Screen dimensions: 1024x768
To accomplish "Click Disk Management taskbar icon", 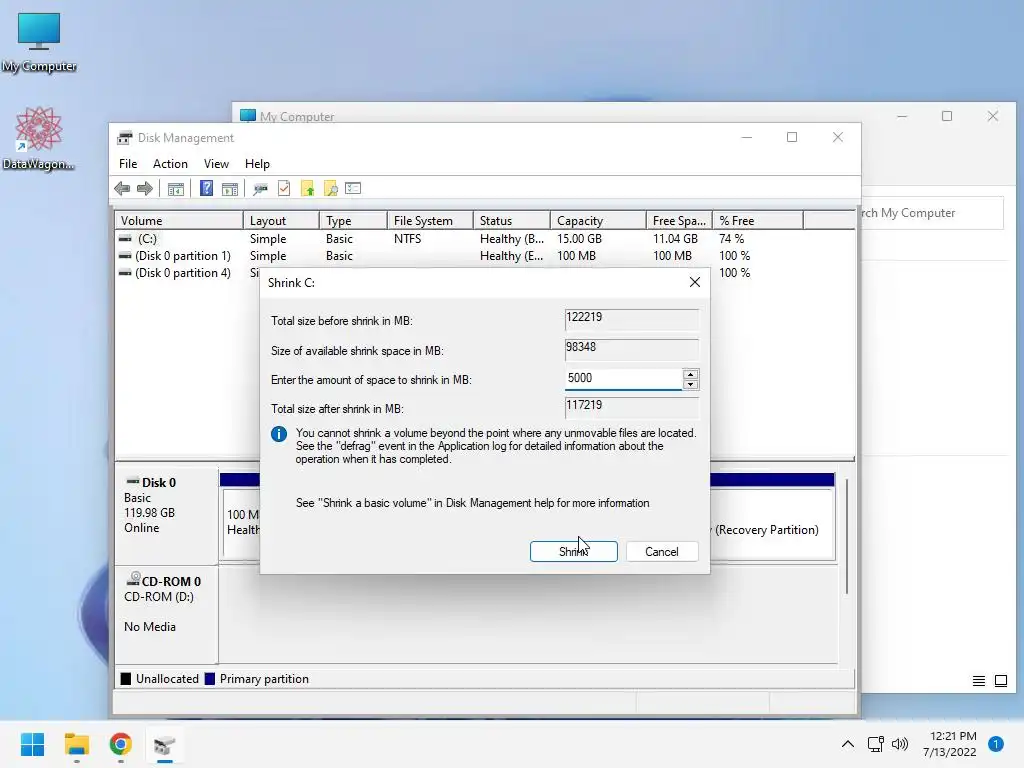I will 165,744.
